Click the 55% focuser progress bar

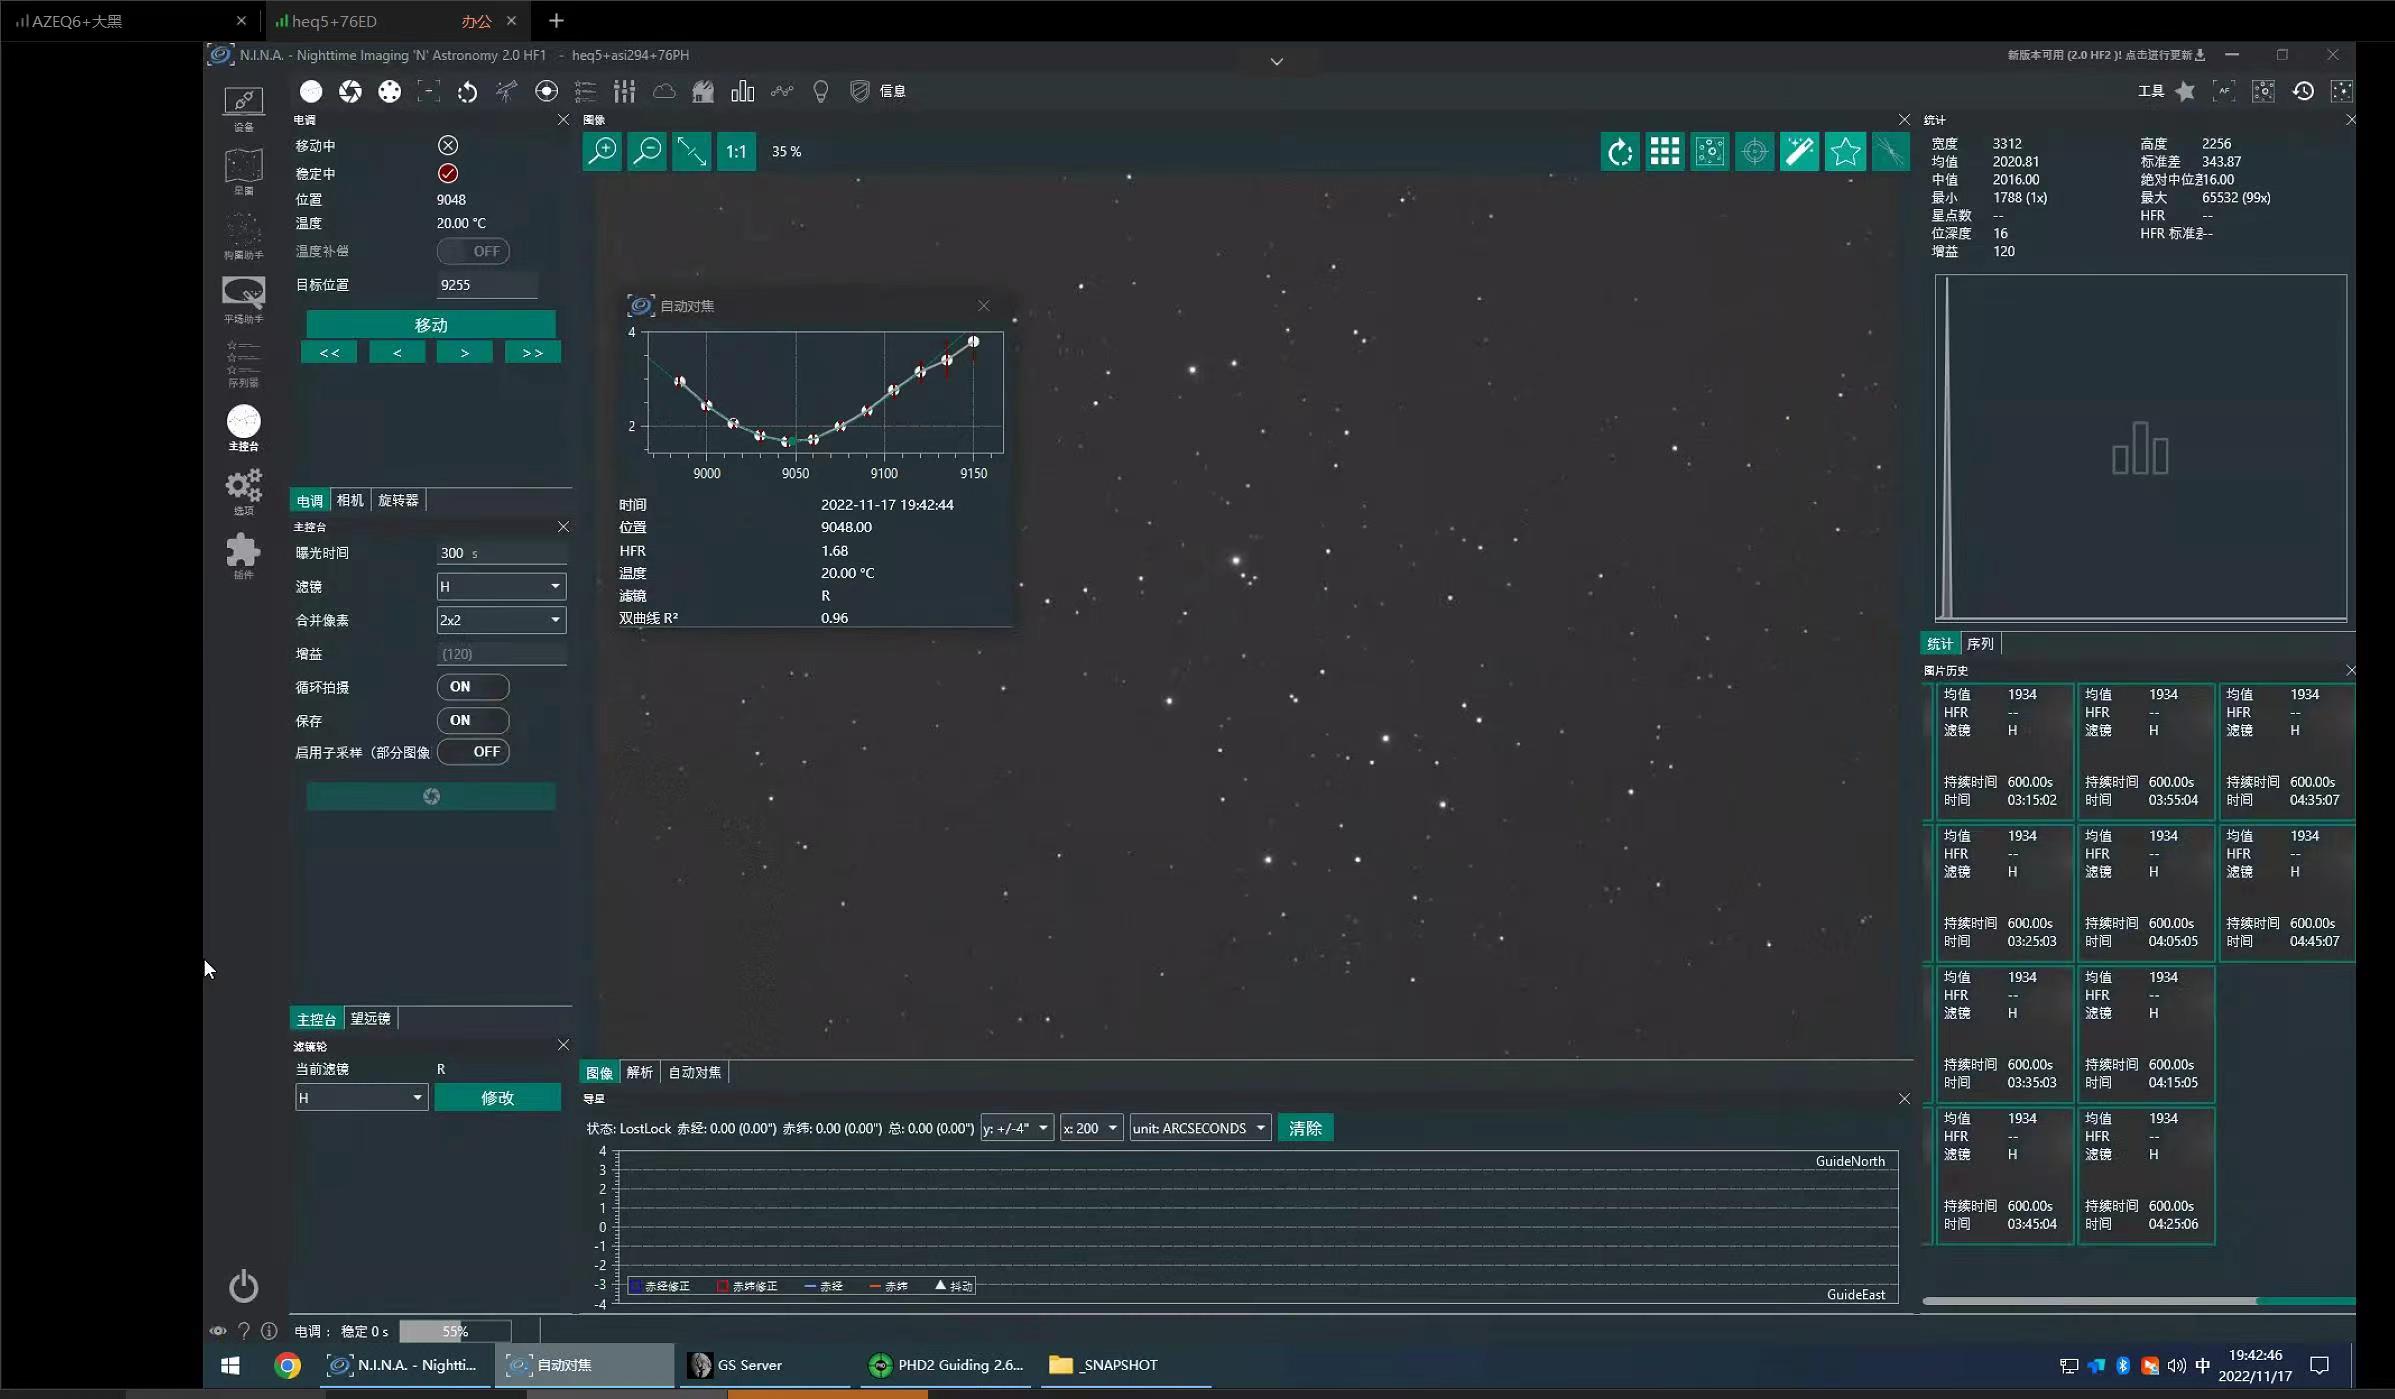(455, 1331)
